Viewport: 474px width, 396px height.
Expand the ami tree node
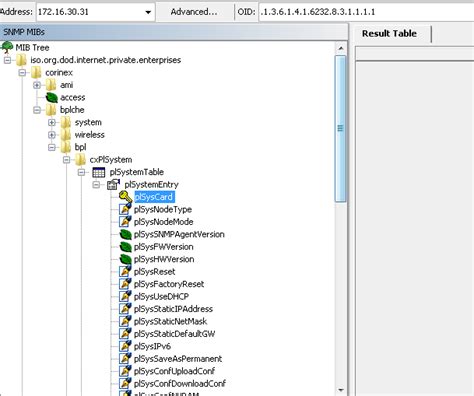click(37, 85)
